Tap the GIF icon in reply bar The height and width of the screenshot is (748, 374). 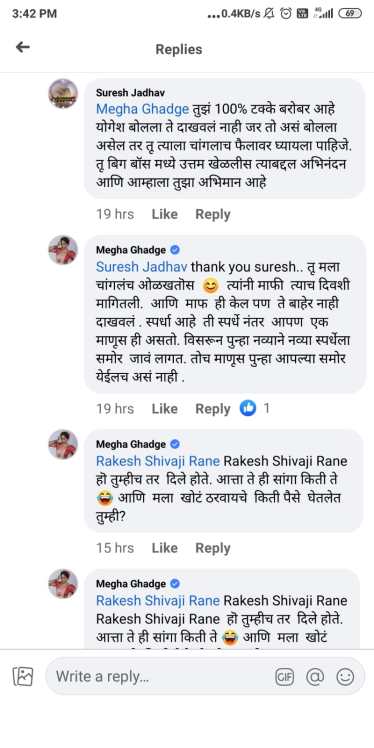tap(284, 676)
